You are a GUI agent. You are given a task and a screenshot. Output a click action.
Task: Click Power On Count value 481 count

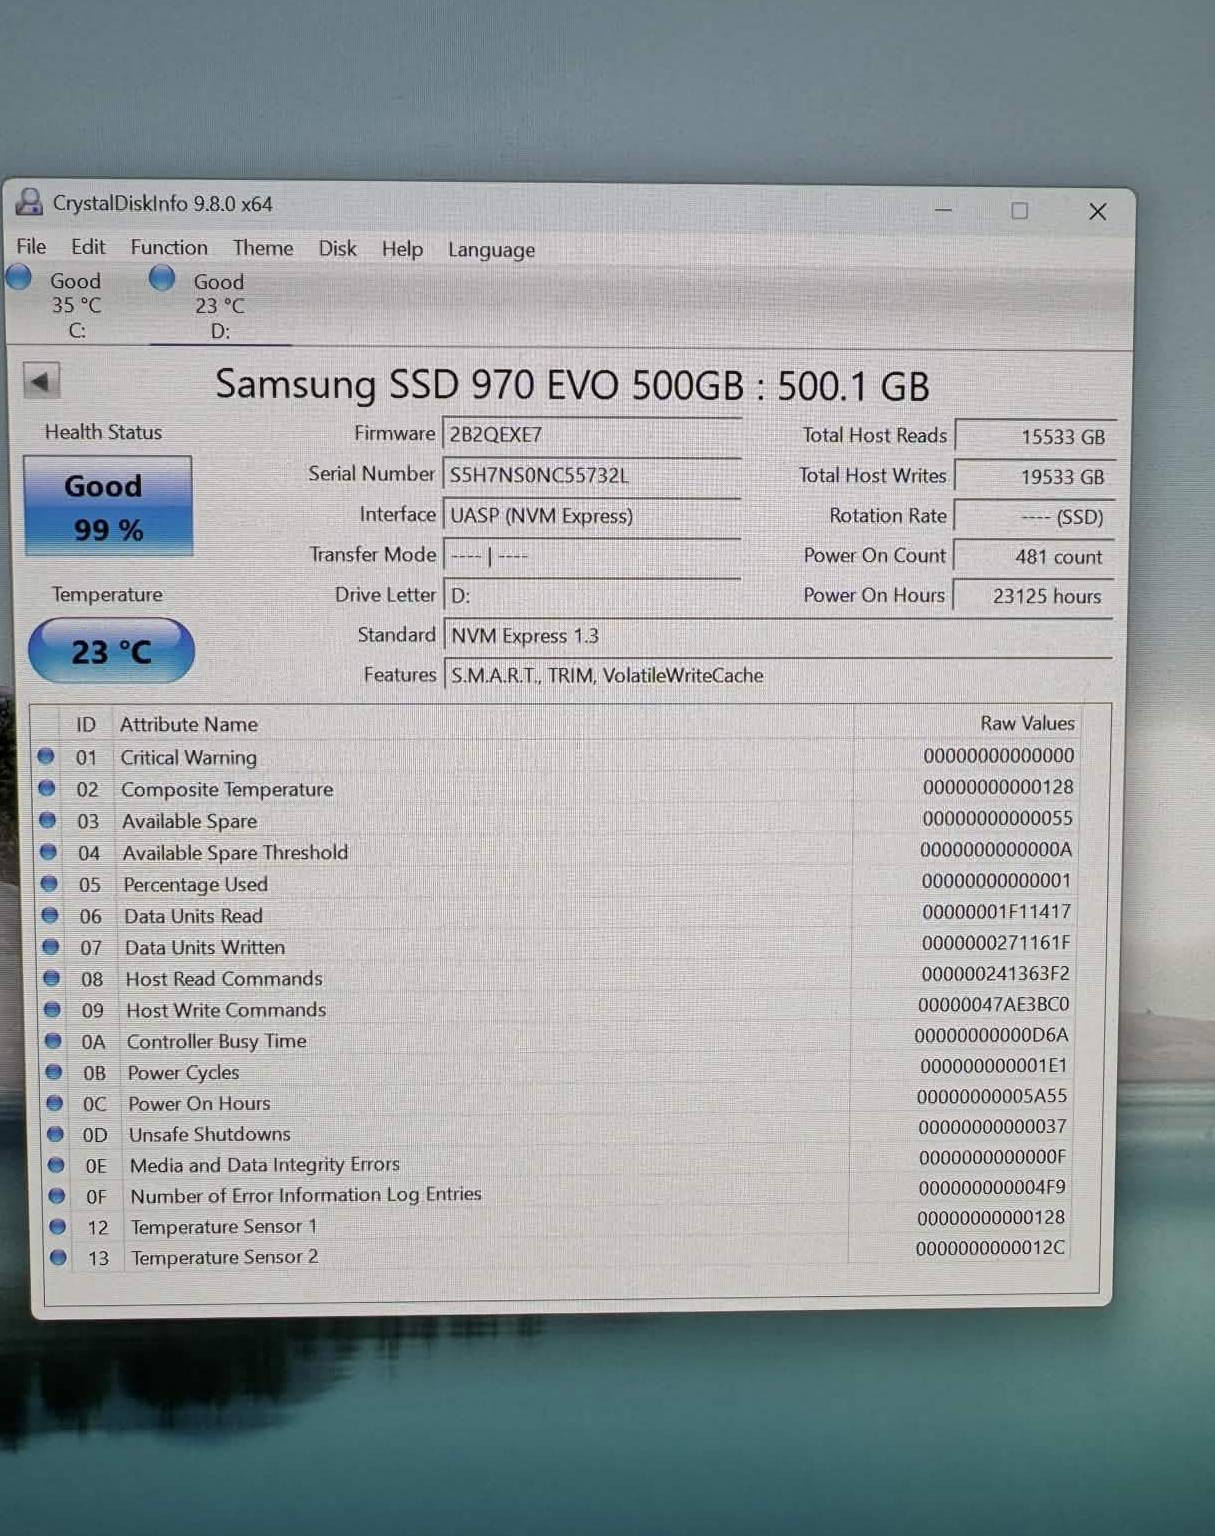coord(1034,556)
